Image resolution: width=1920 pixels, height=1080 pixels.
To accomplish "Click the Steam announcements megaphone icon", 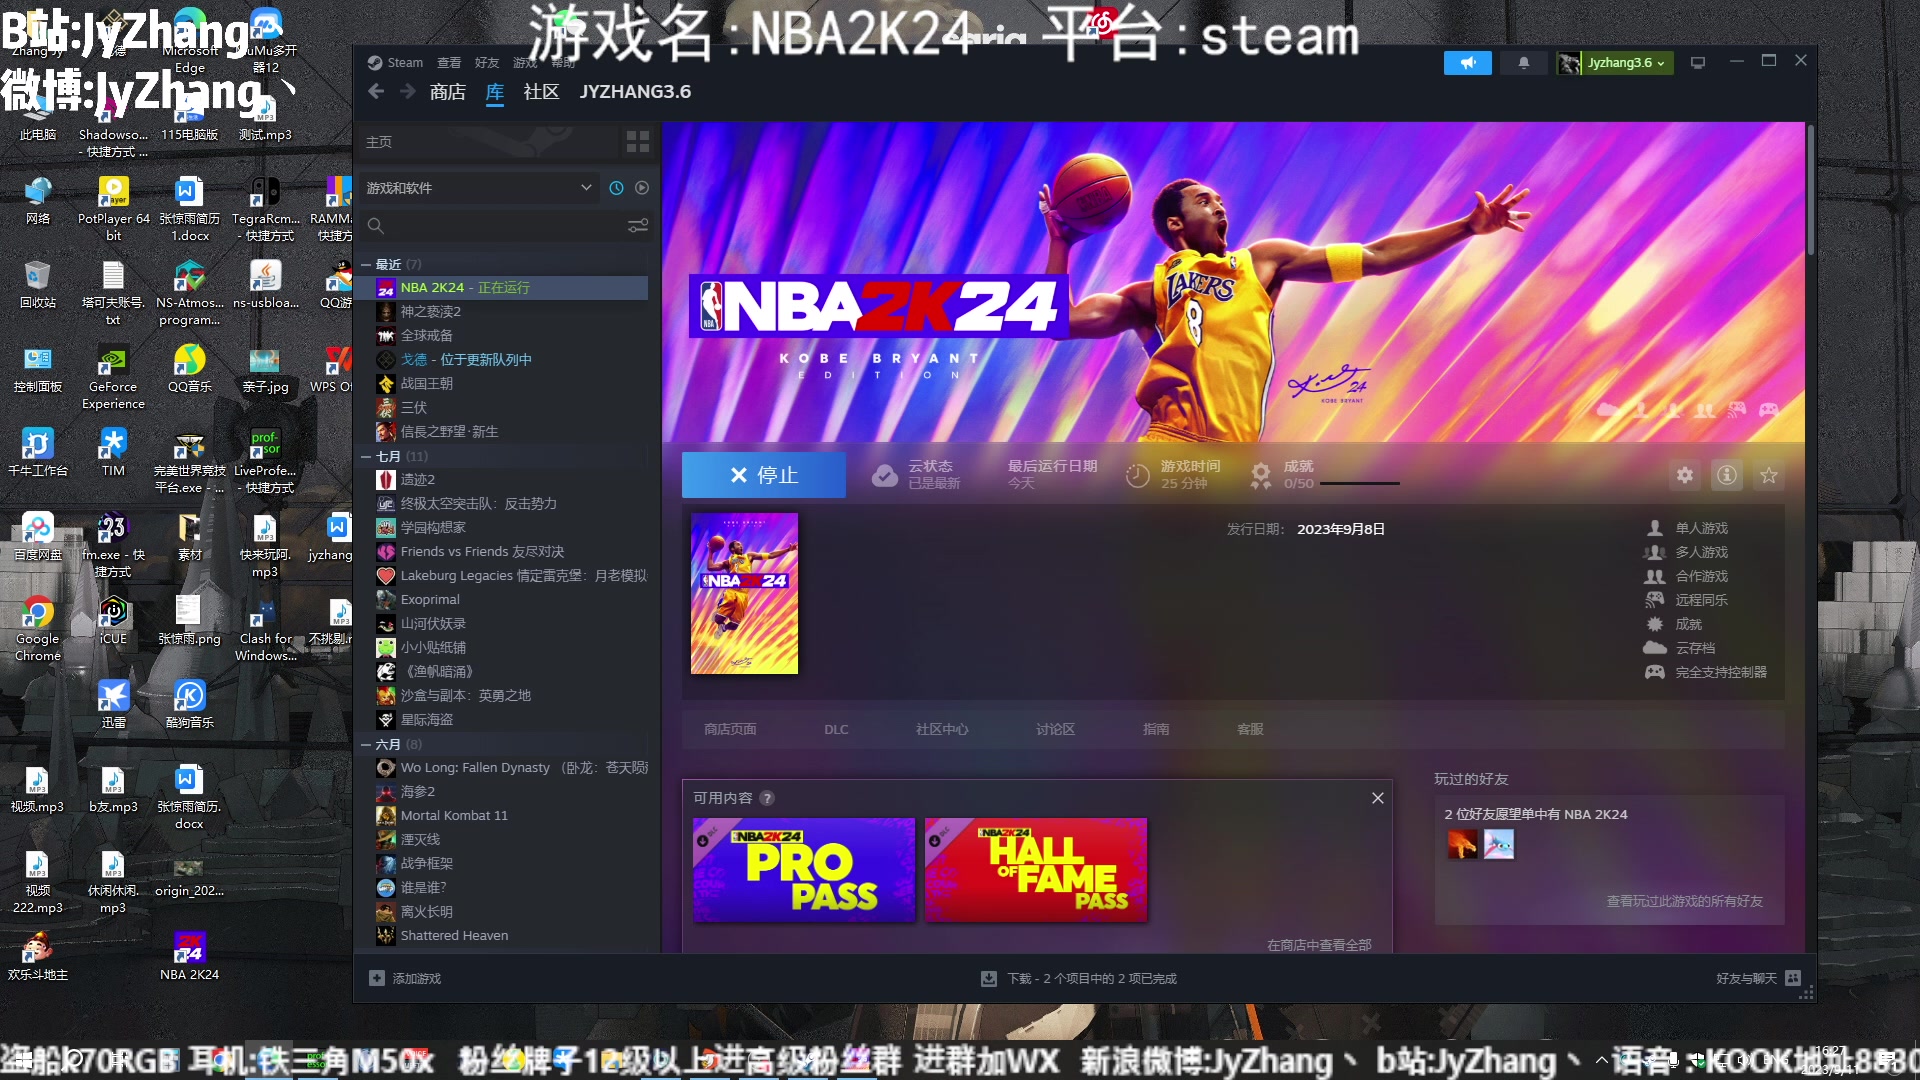I will (x=1467, y=63).
